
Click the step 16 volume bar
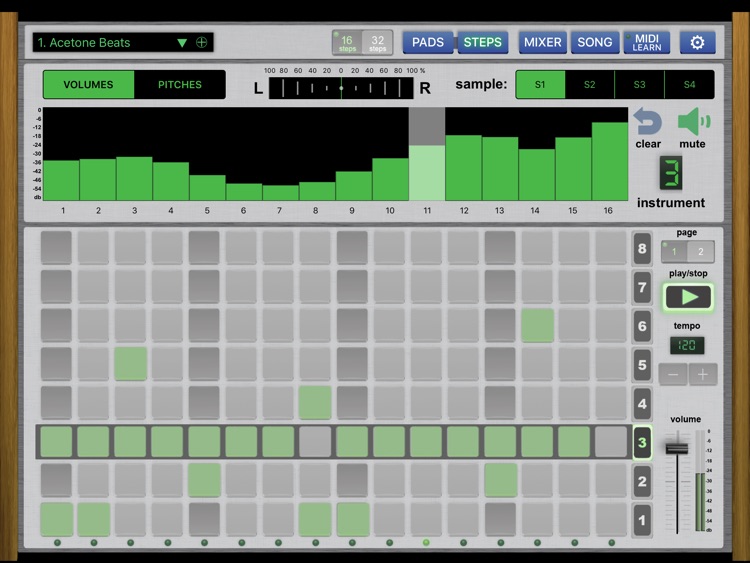(610, 162)
